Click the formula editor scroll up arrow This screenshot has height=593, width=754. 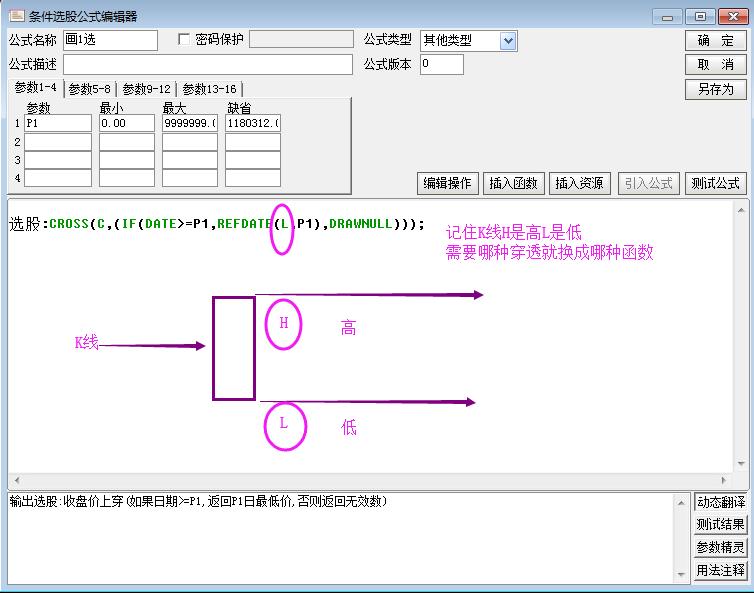pyautogui.click(x=741, y=210)
